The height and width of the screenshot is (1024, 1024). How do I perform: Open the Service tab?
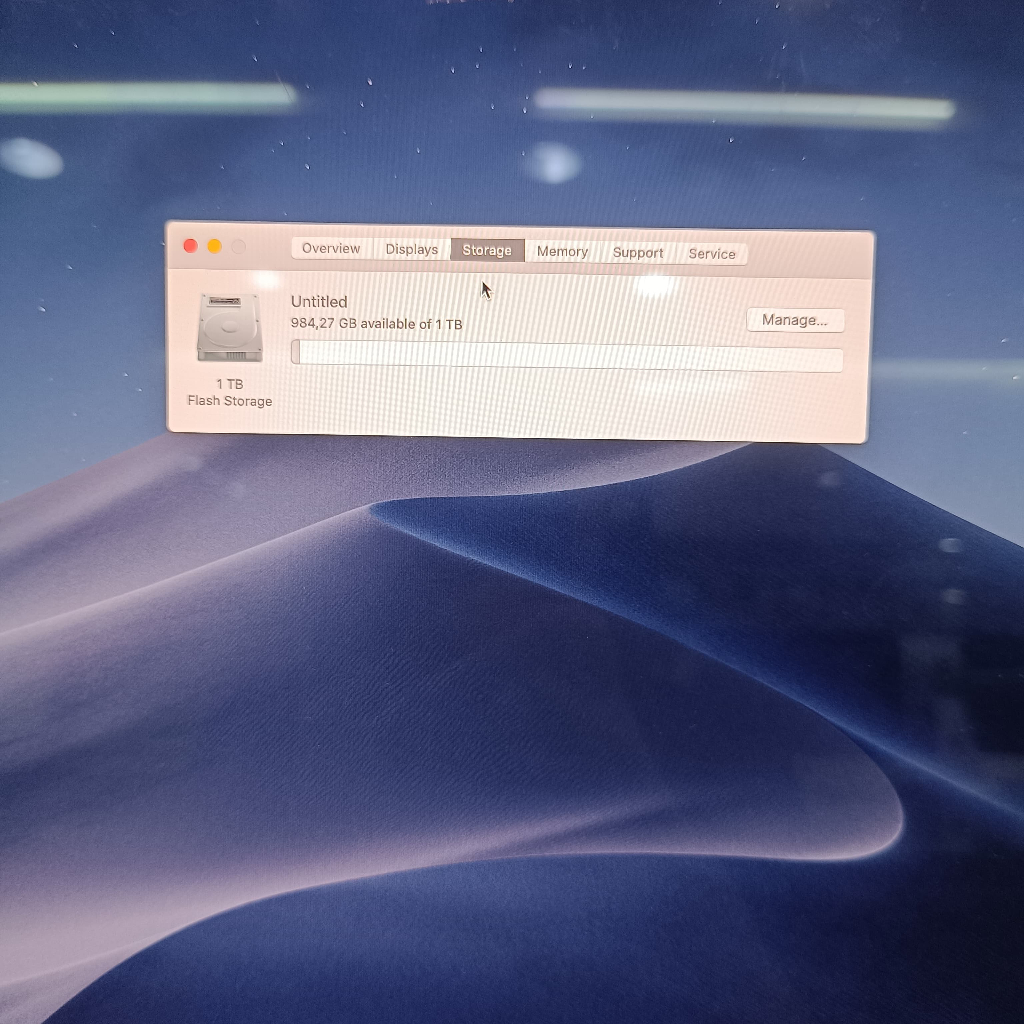[x=712, y=254]
